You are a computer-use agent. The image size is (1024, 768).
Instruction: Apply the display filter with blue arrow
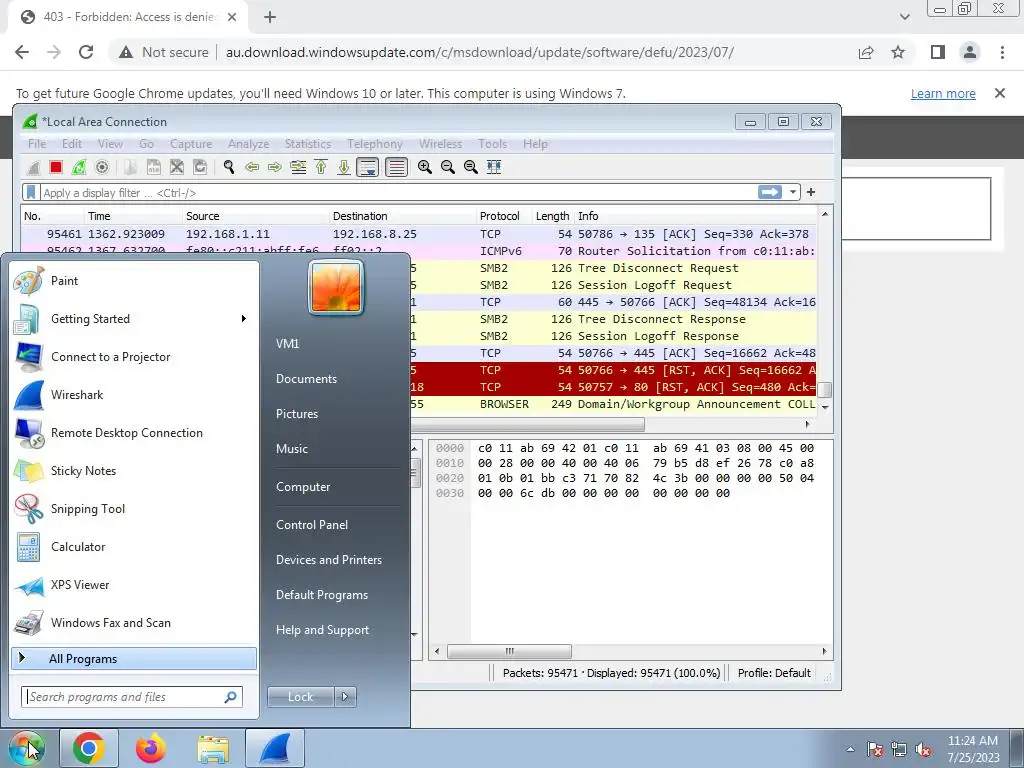[769, 192]
